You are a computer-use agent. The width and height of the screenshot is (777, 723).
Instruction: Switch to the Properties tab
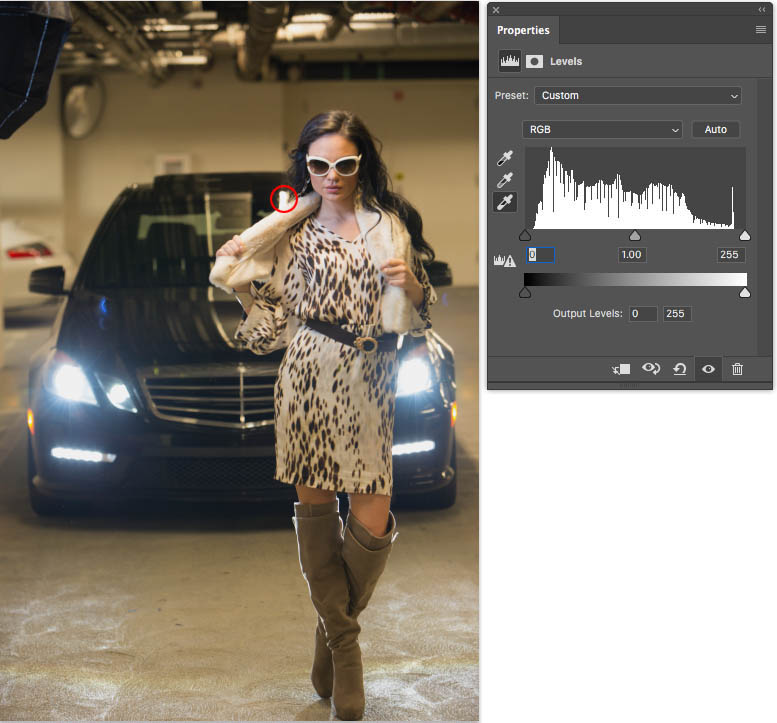[523, 30]
